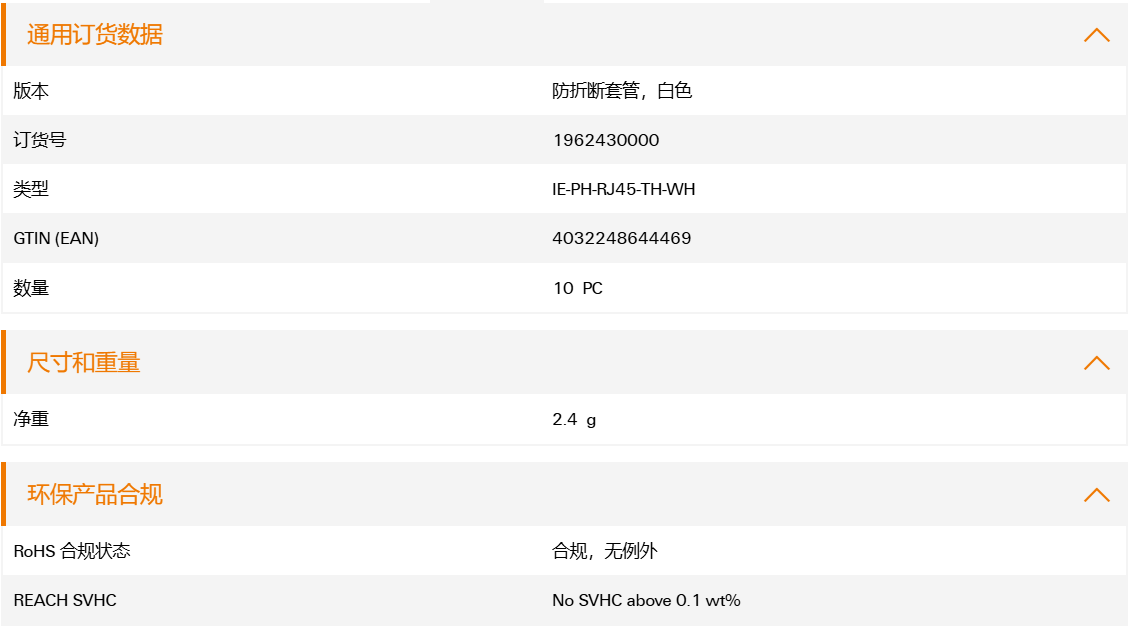Viewport: 1130px width, 630px height.
Task: Click the 类型 row label
Action: coord(31,189)
